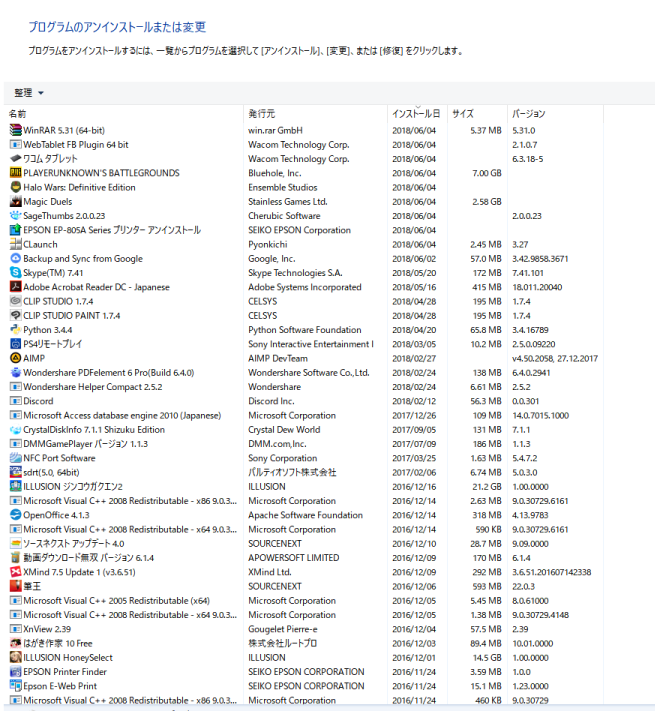Select the DMMGamePlayer バージョン 1.1.3 entry

tap(306, 444)
